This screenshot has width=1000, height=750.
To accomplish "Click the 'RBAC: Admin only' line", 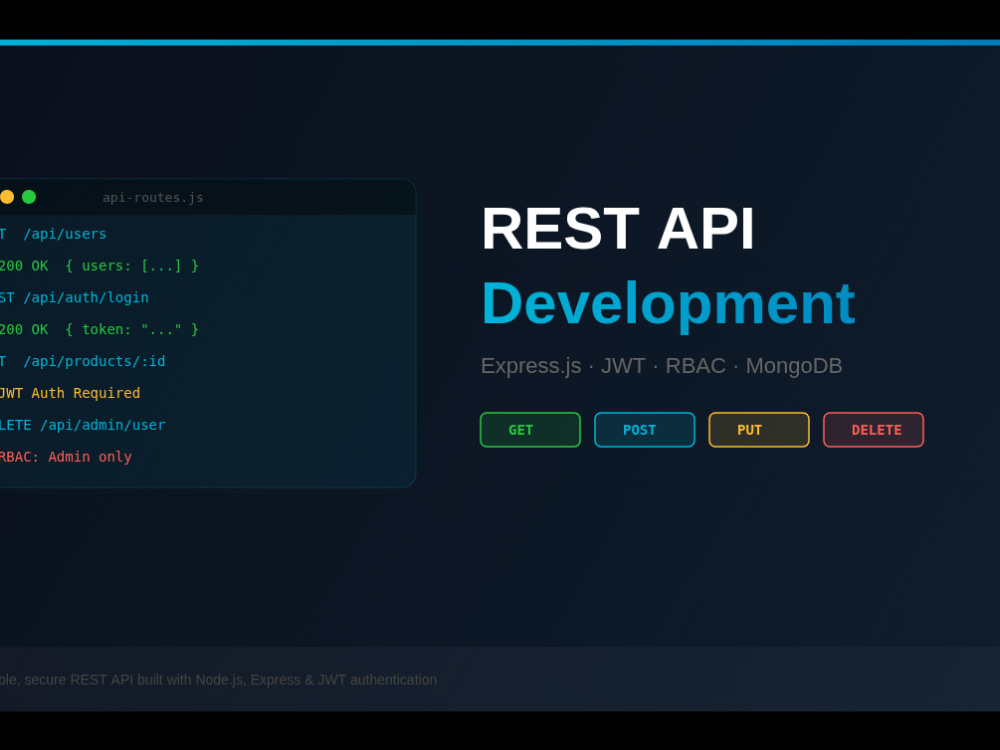I will coord(66,457).
